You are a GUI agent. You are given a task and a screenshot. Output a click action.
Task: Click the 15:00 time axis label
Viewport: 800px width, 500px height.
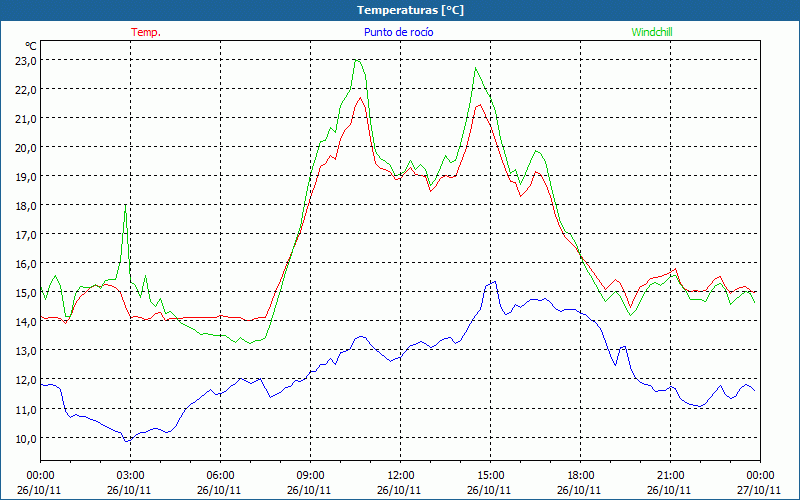pos(490,476)
